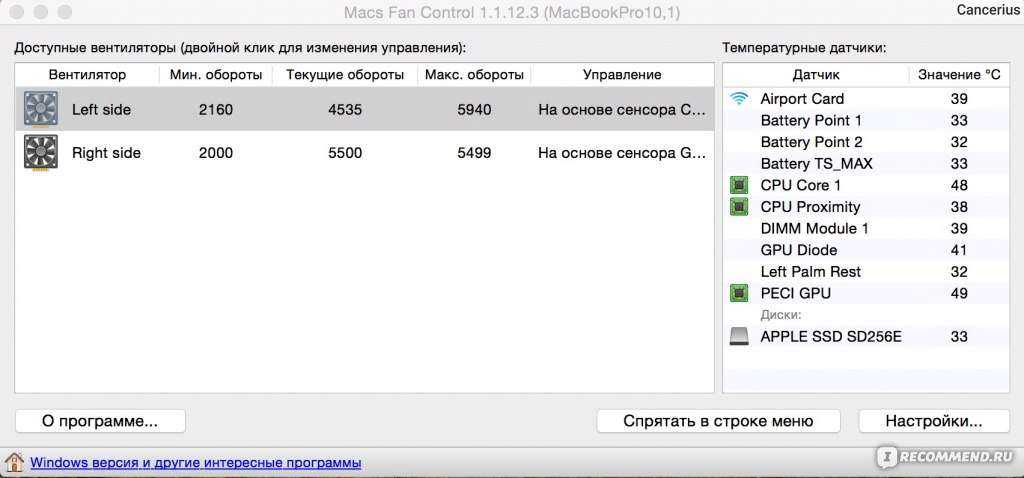Image resolution: width=1024 pixels, height=478 pixels.
Task: Select the PECI GPU sensor label
Action: [795, 293]
